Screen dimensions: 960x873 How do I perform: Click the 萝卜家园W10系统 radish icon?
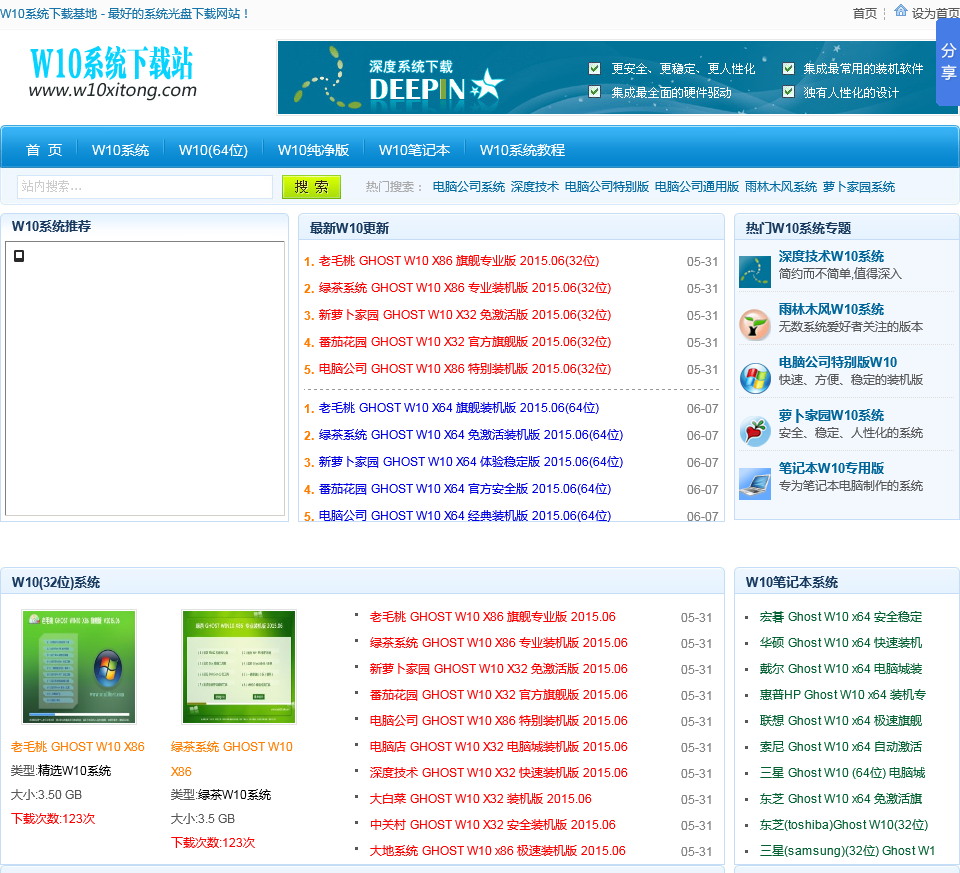(754, 431)
